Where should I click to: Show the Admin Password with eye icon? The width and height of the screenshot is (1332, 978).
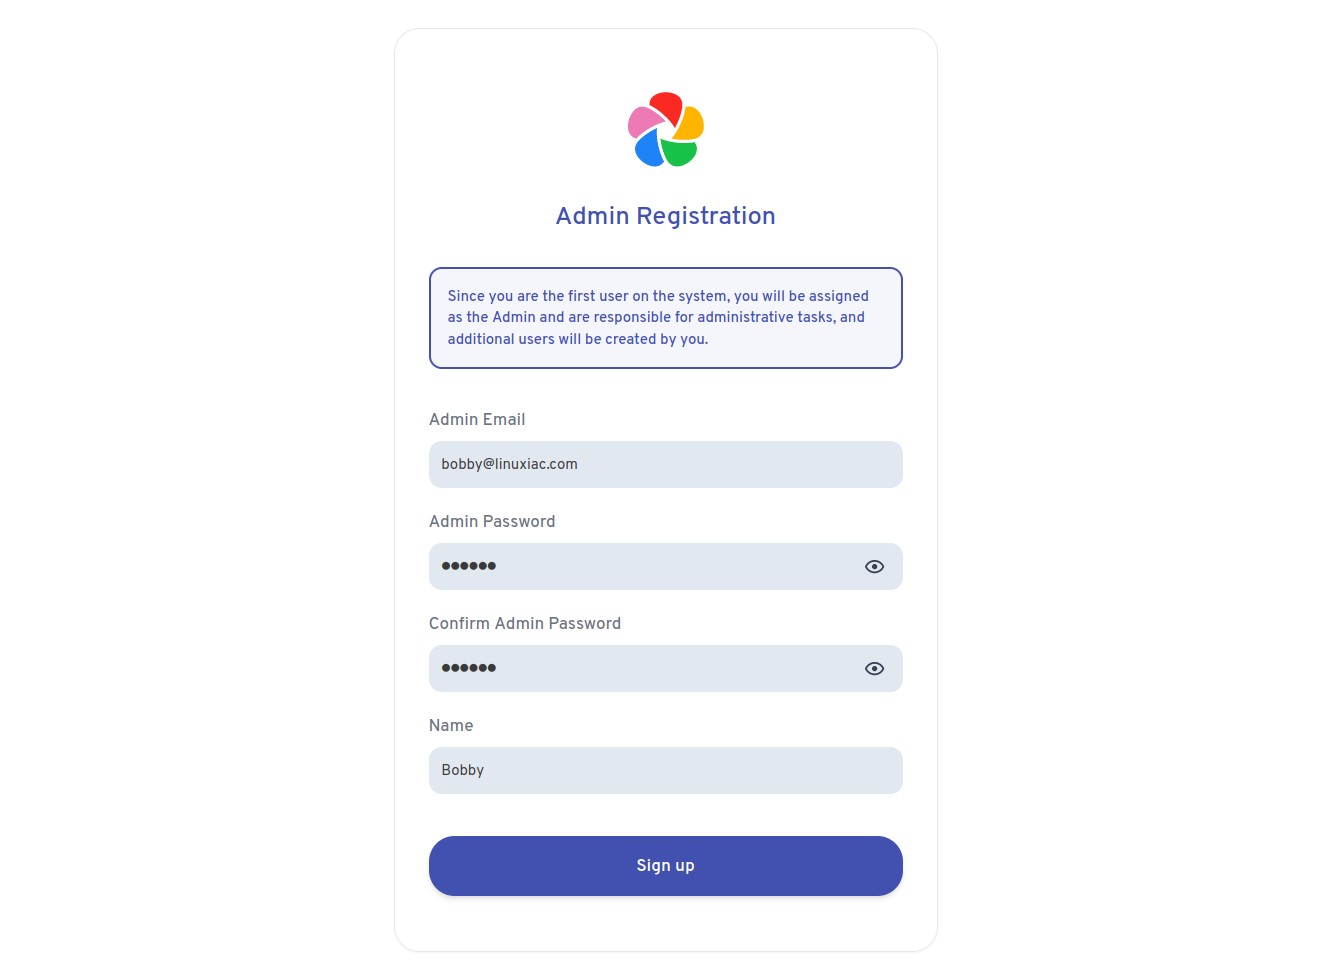click(874, 567)
